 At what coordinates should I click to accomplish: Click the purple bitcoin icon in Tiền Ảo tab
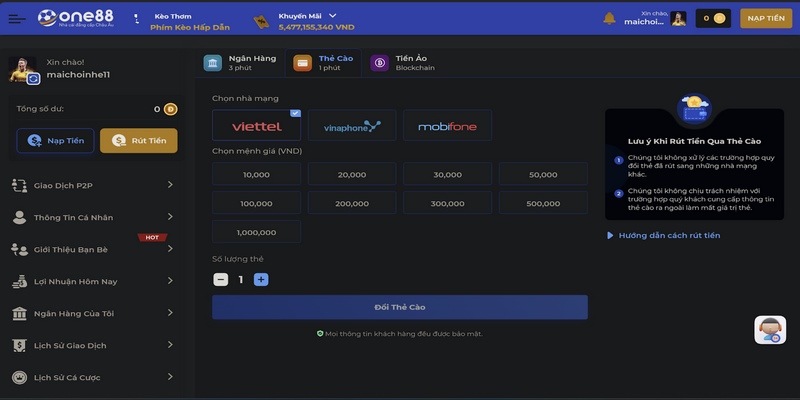[x=379, y=63]
